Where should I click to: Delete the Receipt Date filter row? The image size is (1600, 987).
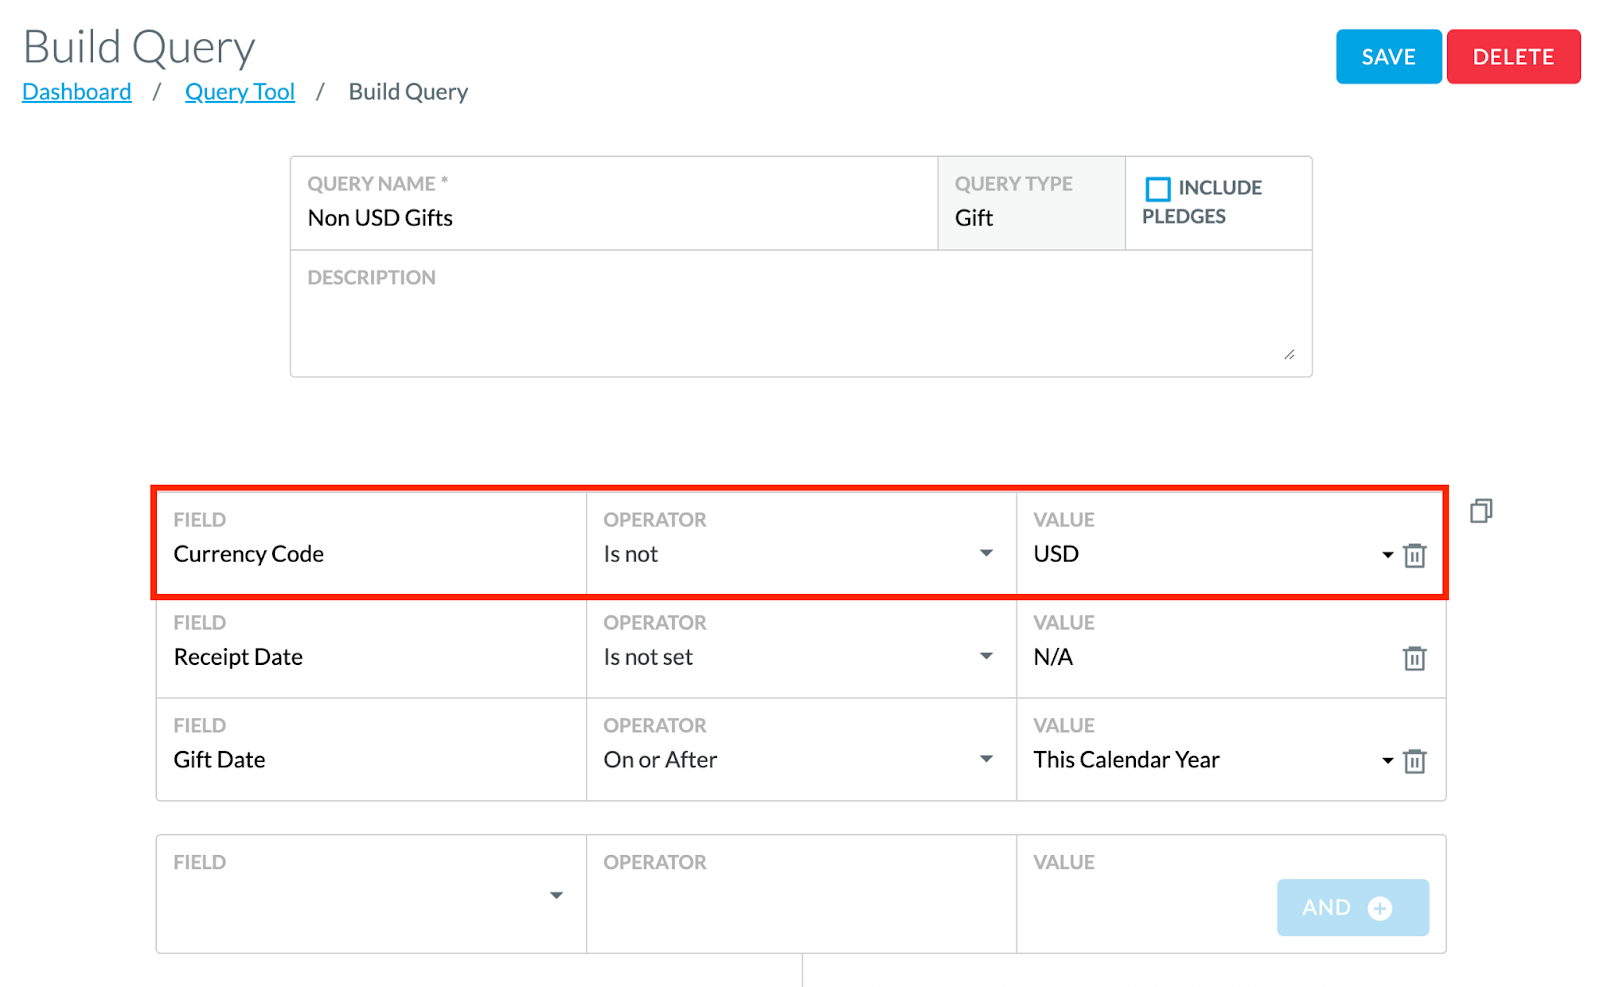pos(1414,659)
